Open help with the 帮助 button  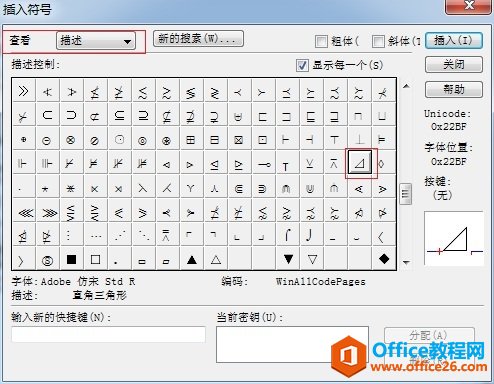click(x=454, y=89)
